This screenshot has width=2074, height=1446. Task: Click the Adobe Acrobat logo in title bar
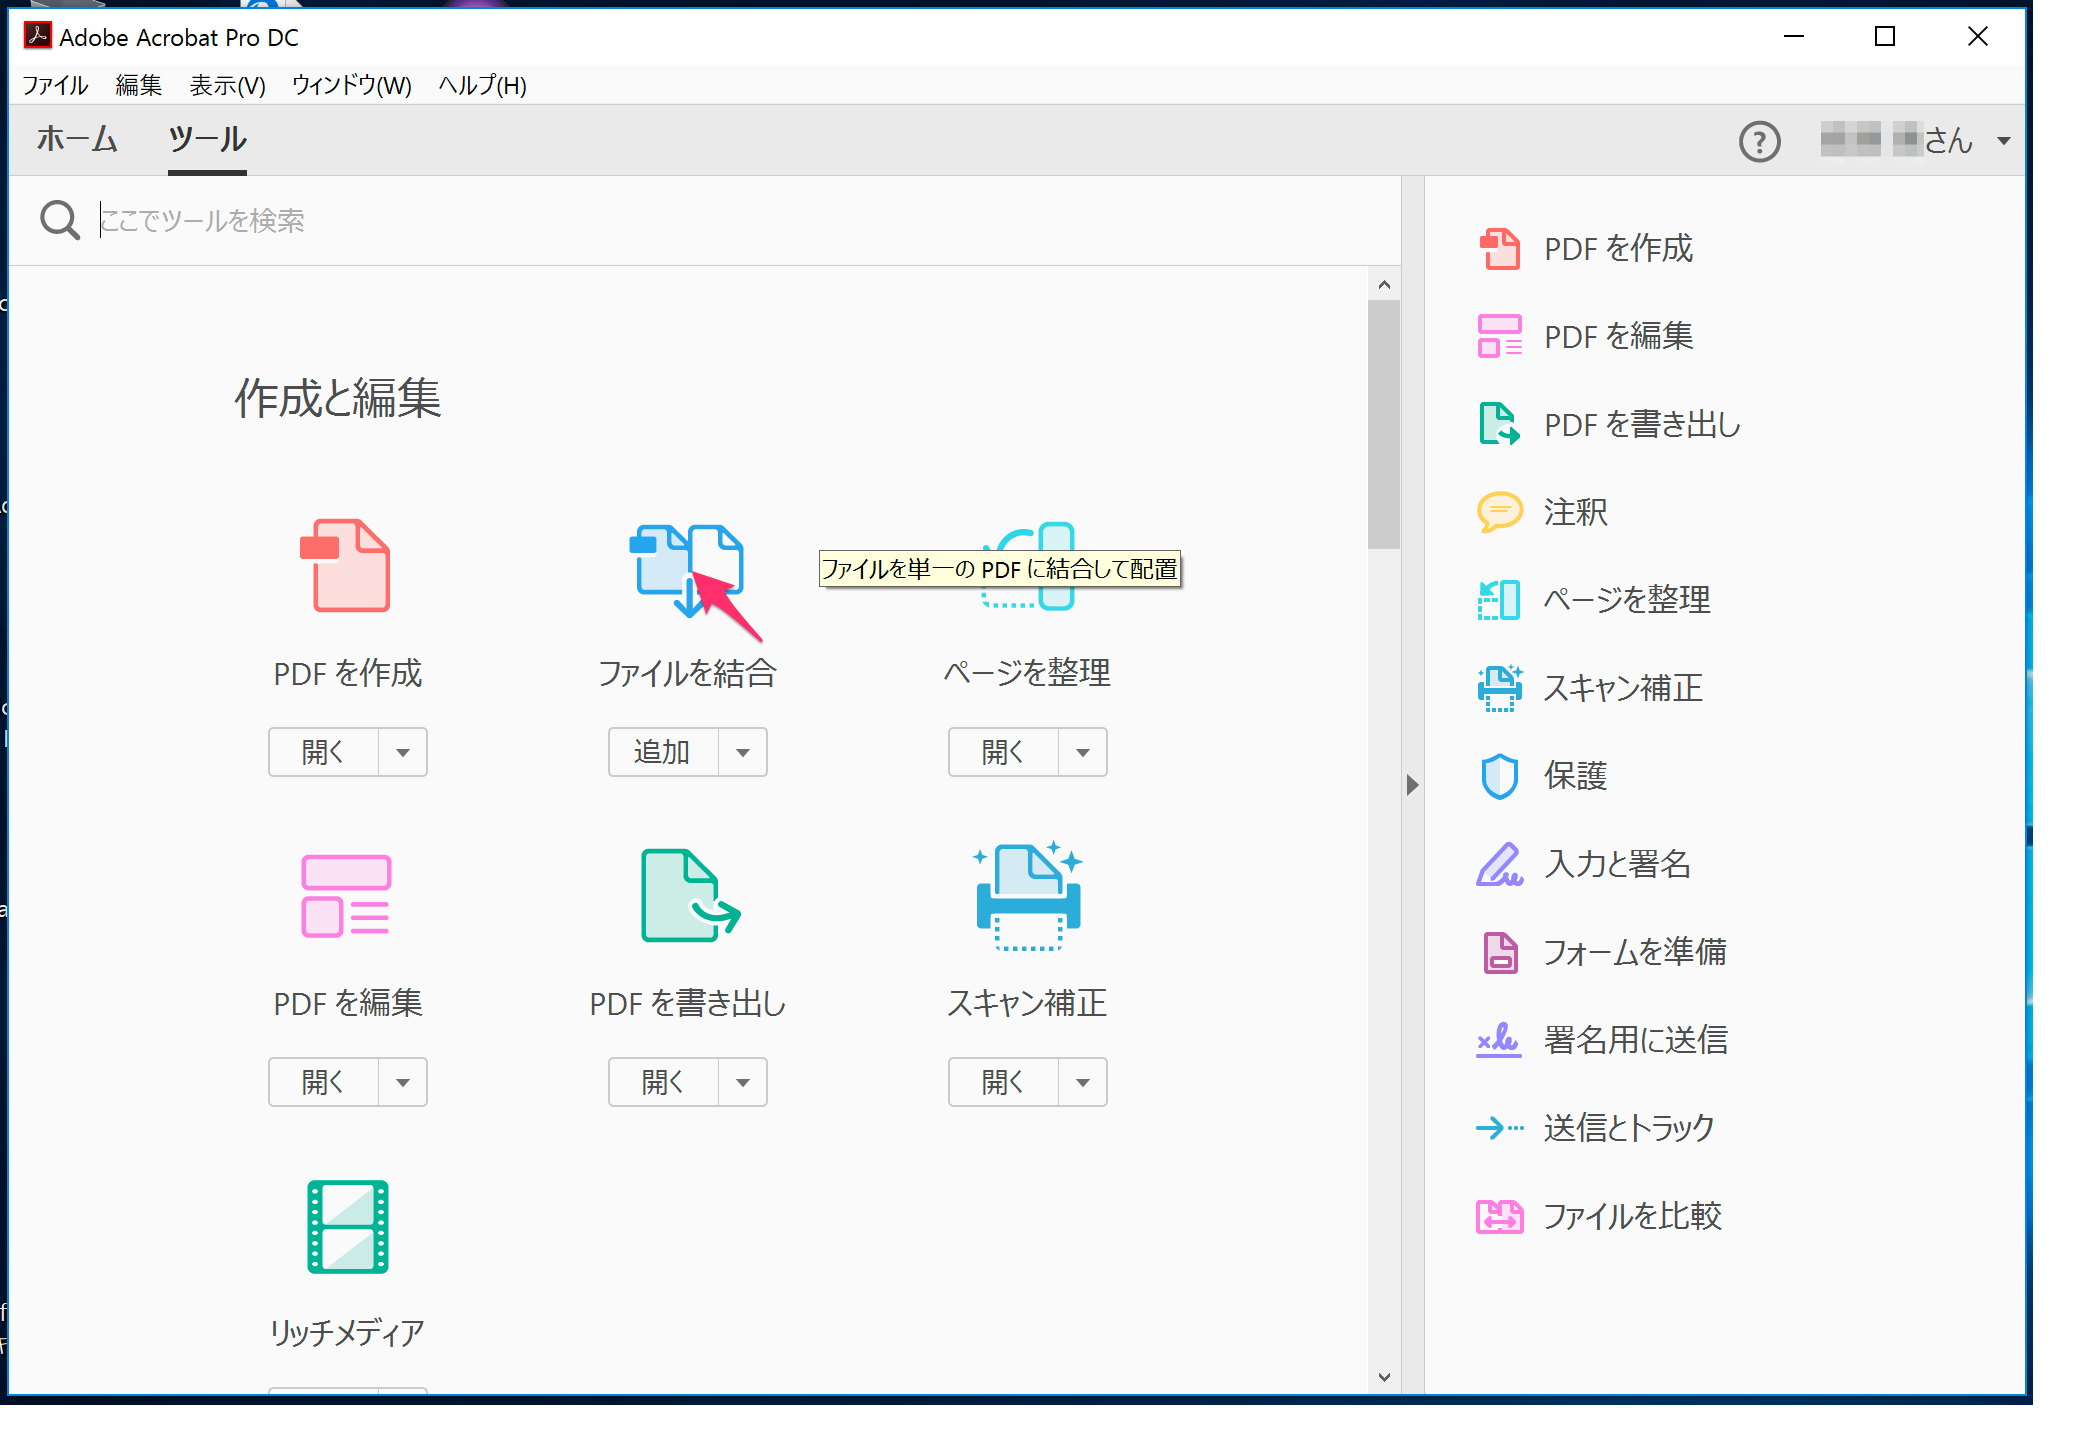tap(38, 36)
